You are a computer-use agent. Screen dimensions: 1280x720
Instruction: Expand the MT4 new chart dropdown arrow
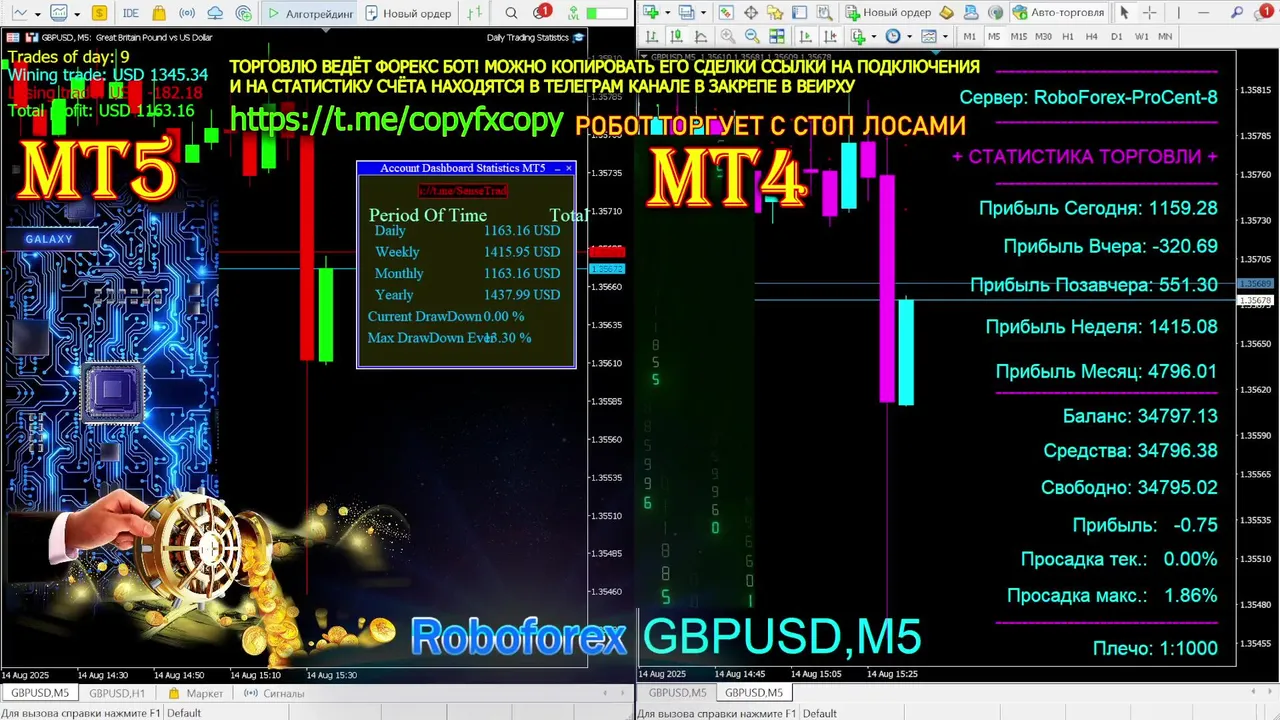coord(667,13)
